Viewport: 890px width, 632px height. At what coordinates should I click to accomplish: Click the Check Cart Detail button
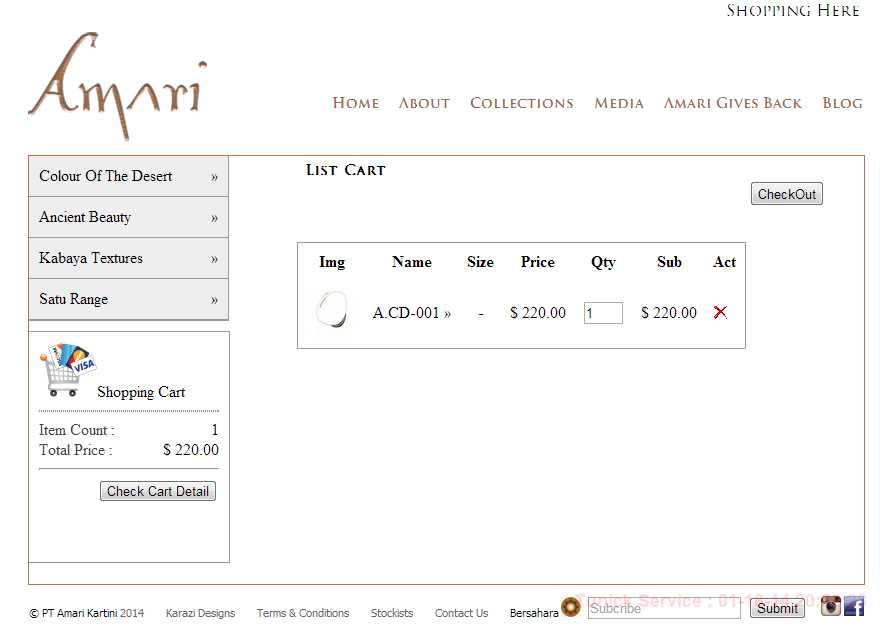(158, 491)
